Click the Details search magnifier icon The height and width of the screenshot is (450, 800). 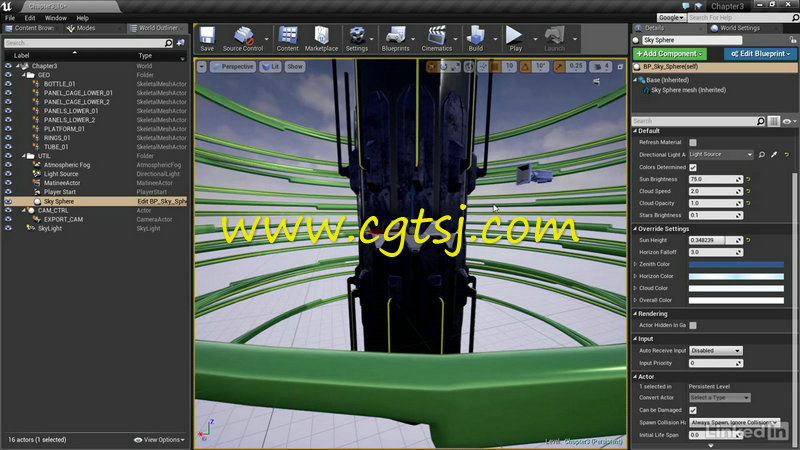760,121
